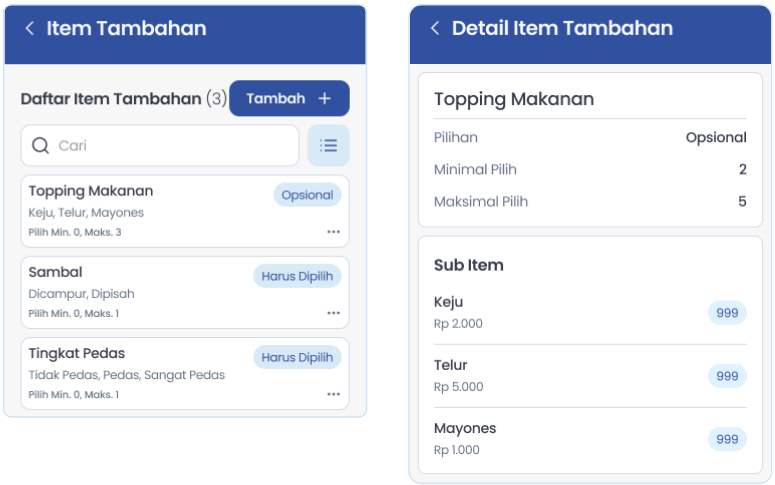This screenshot has width=775, height=485.
Task: Click the Cari search field
Action: click(160, 145)
